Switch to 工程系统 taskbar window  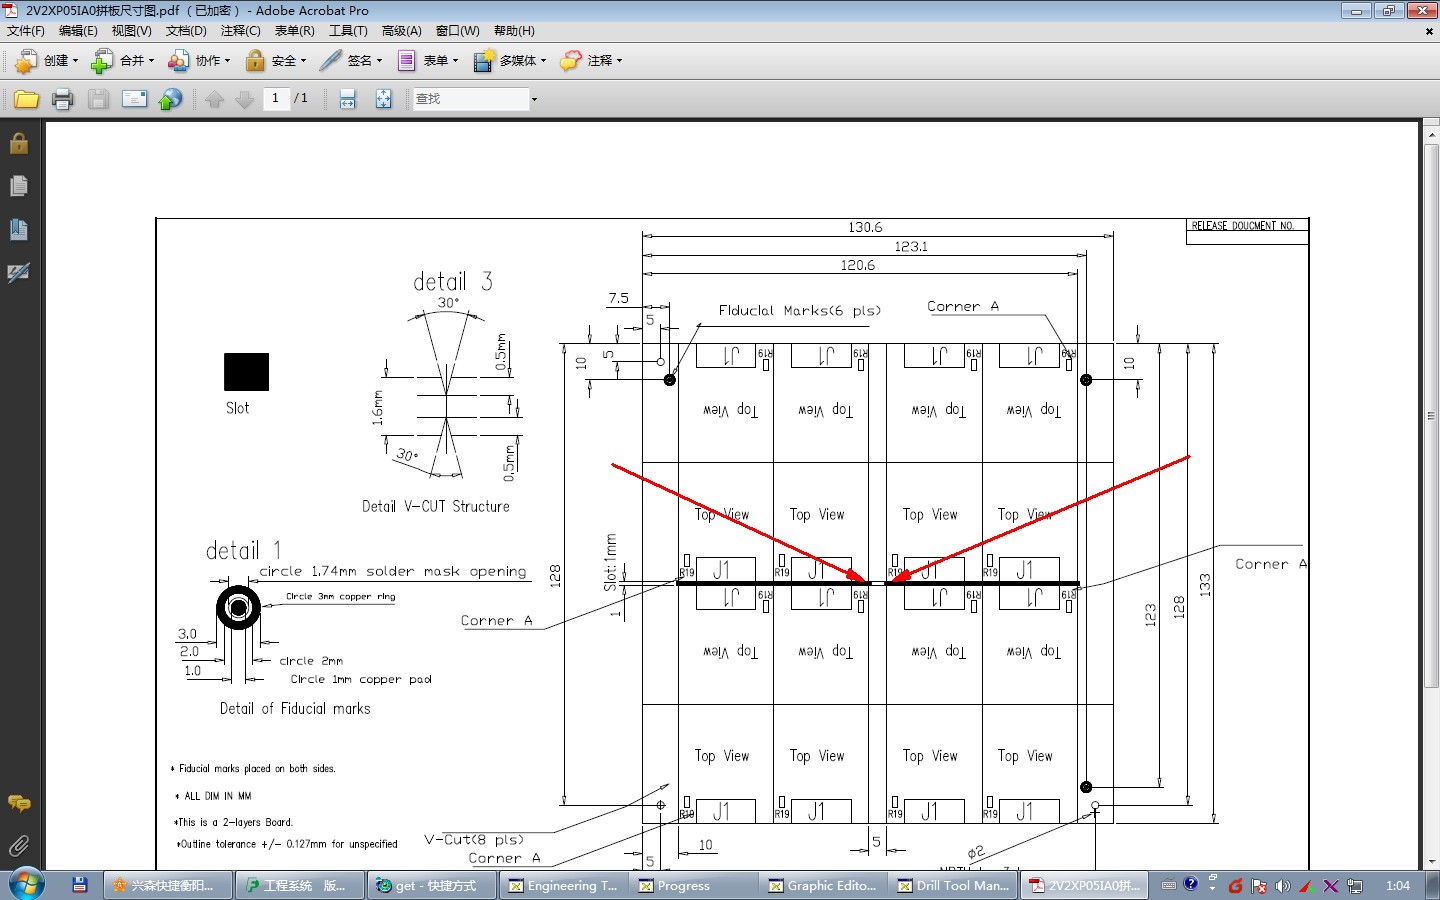(300, 885)
